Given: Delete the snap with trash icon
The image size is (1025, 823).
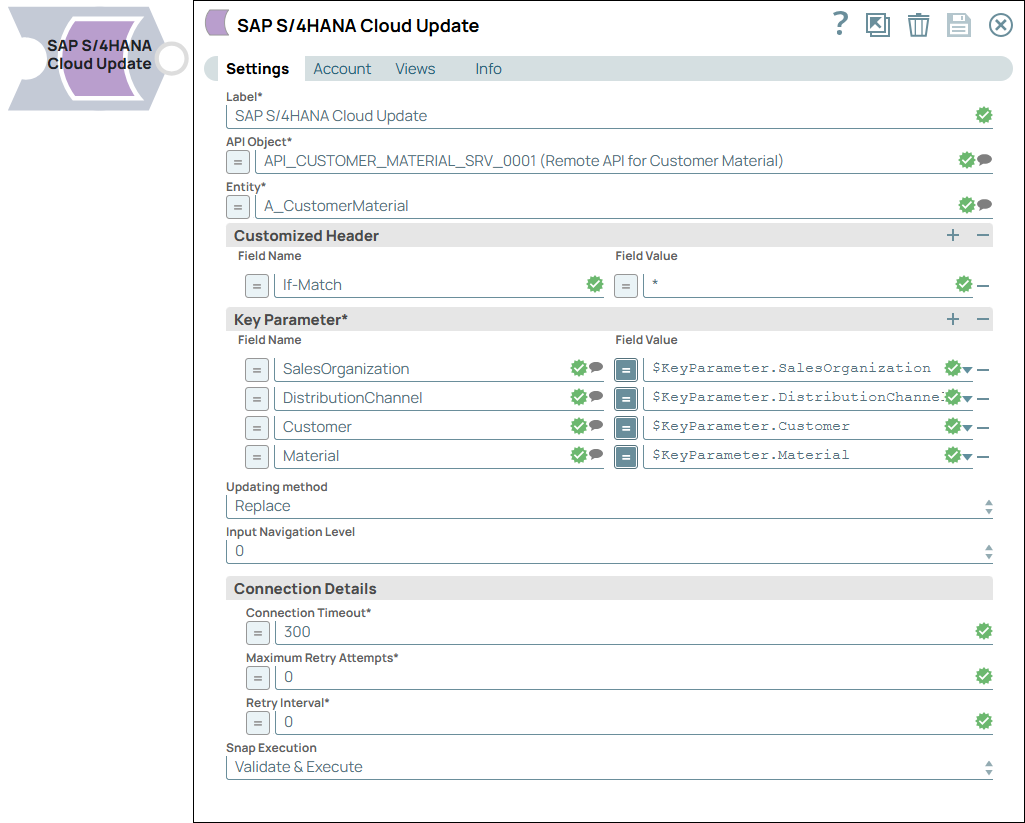Looking at the screenshot, I should click(x=918, y=25).
